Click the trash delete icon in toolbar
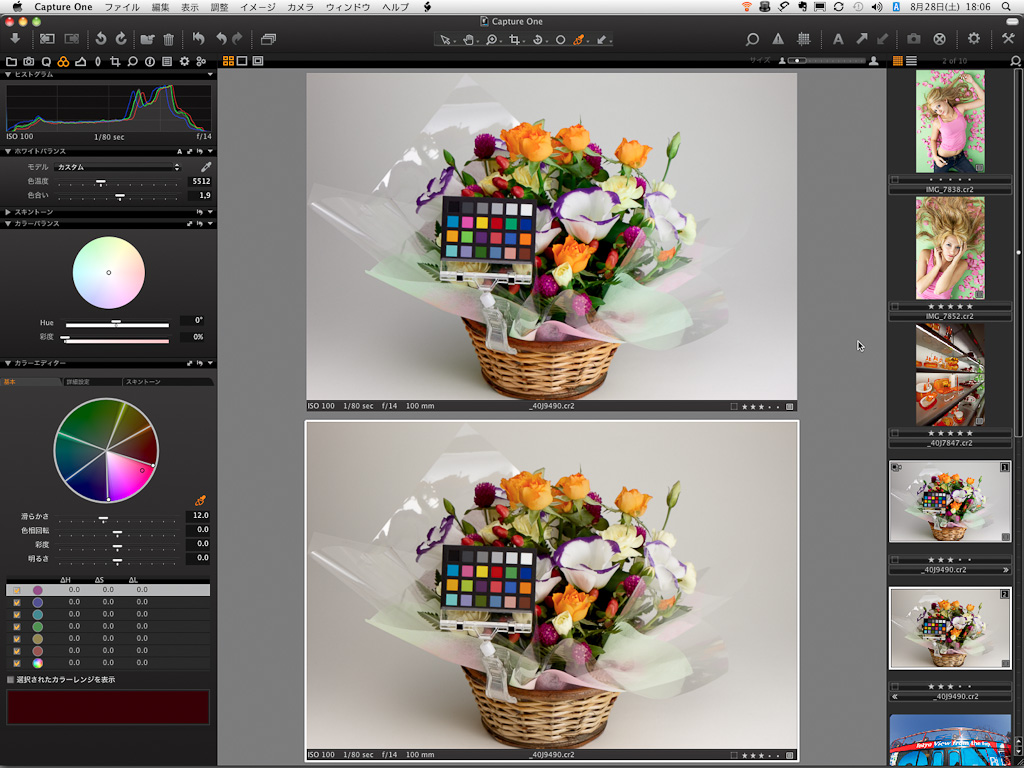This screenshot has height=768, width=1024. point(168,39)
